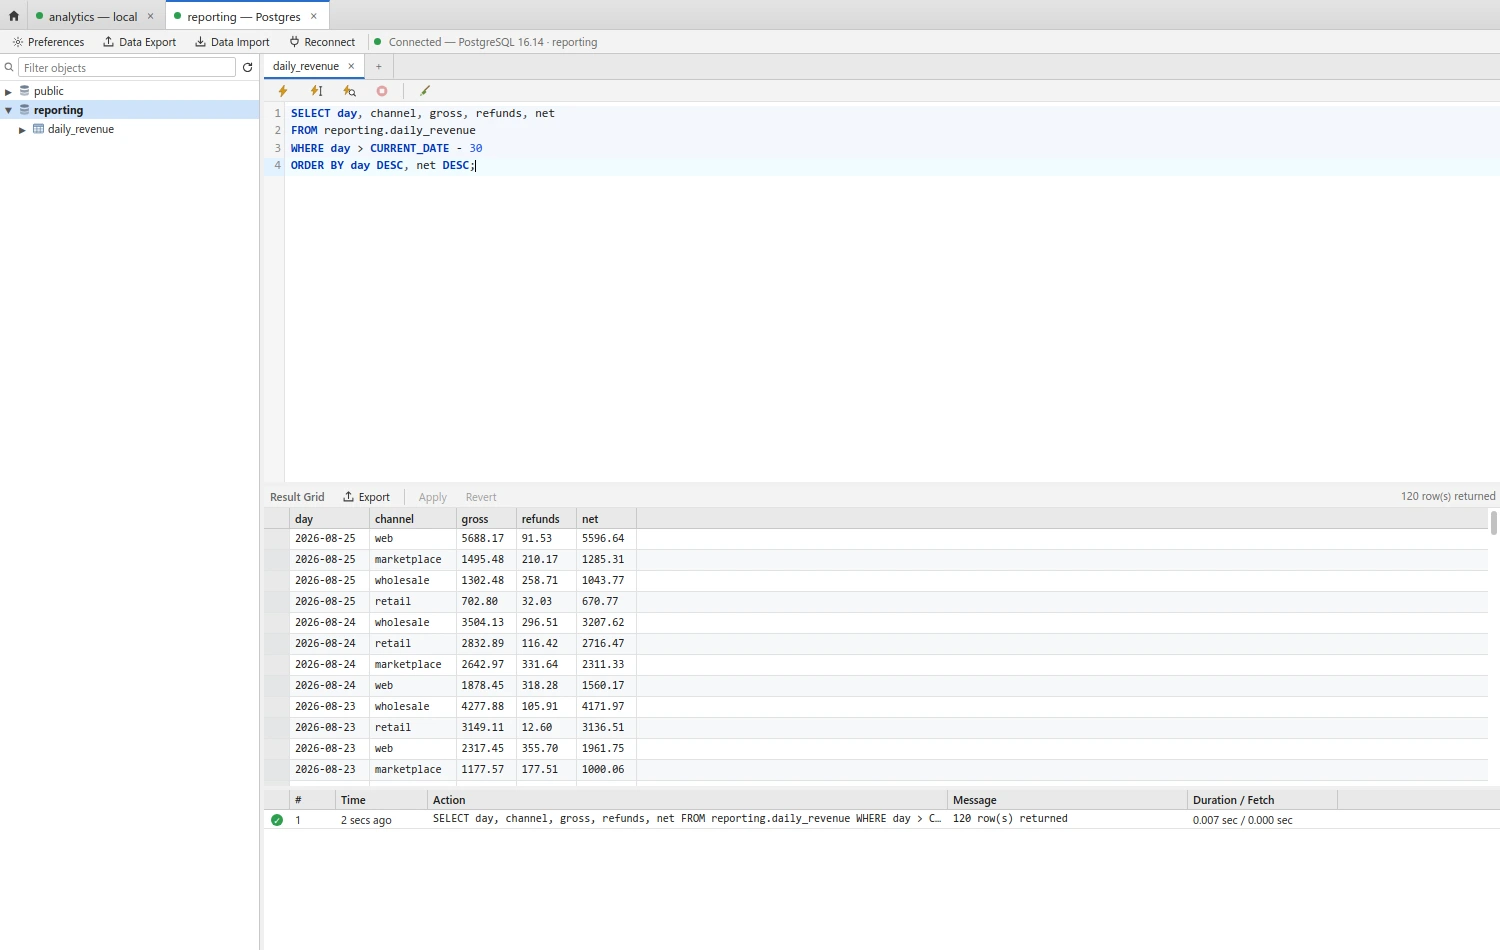Stop the running query
Viewport: 1500px width, 950px height.
382,91
